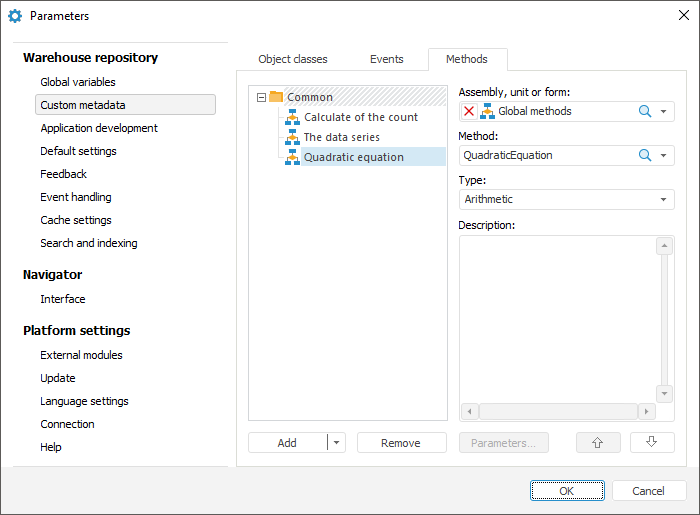Select Global variables in the sidebar
The image size is (700, 515).
78,82
